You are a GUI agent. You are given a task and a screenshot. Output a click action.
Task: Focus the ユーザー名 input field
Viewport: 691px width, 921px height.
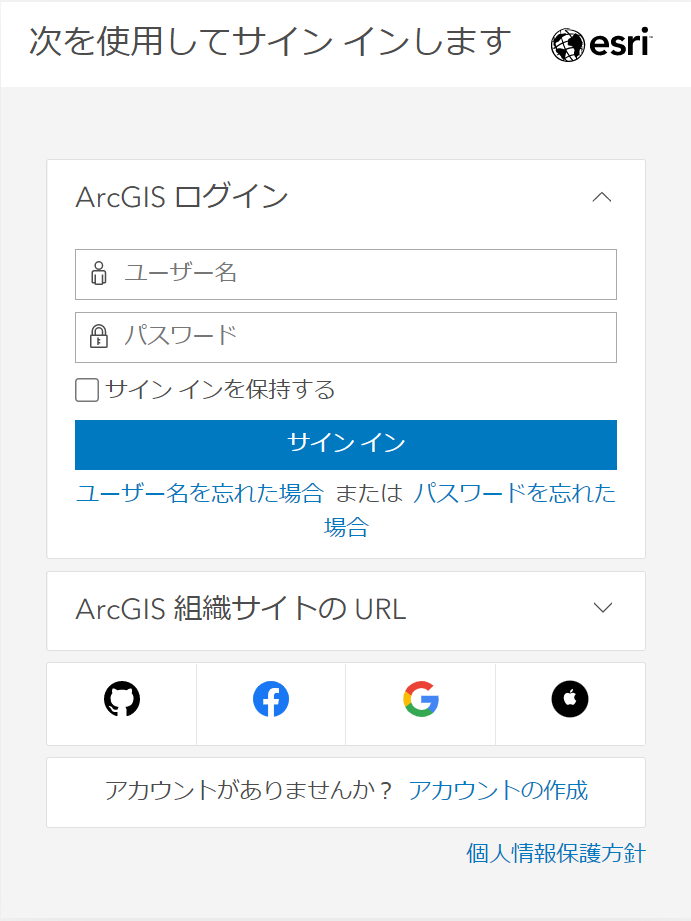[346, 274]
